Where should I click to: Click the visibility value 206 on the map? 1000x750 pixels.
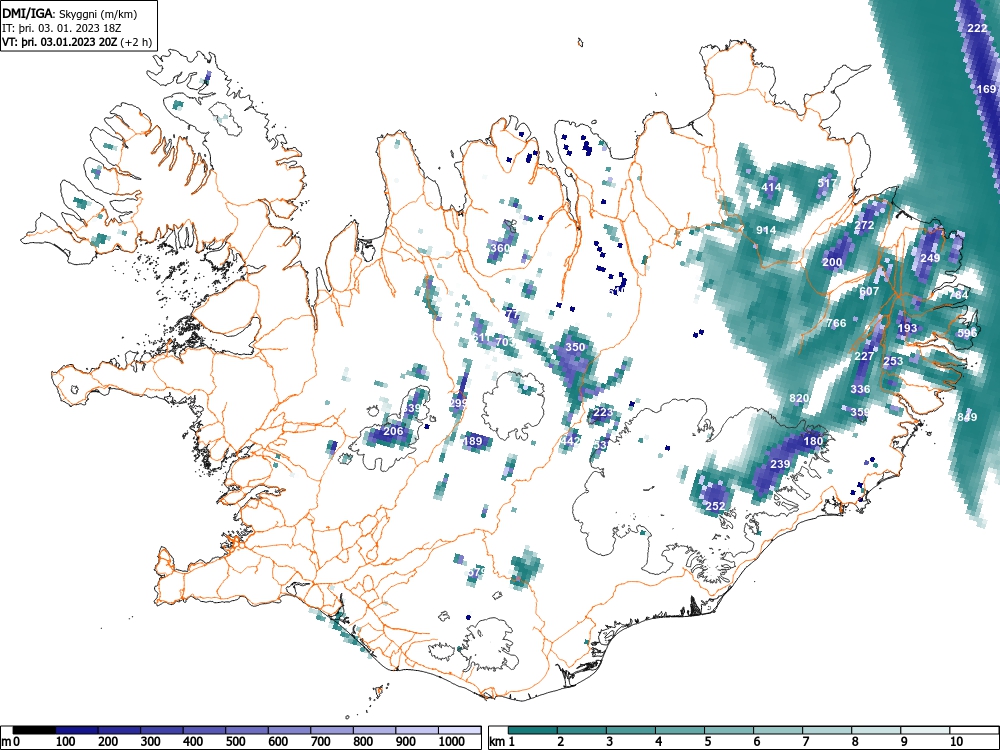pyautogui.click(x=393, y=430)
